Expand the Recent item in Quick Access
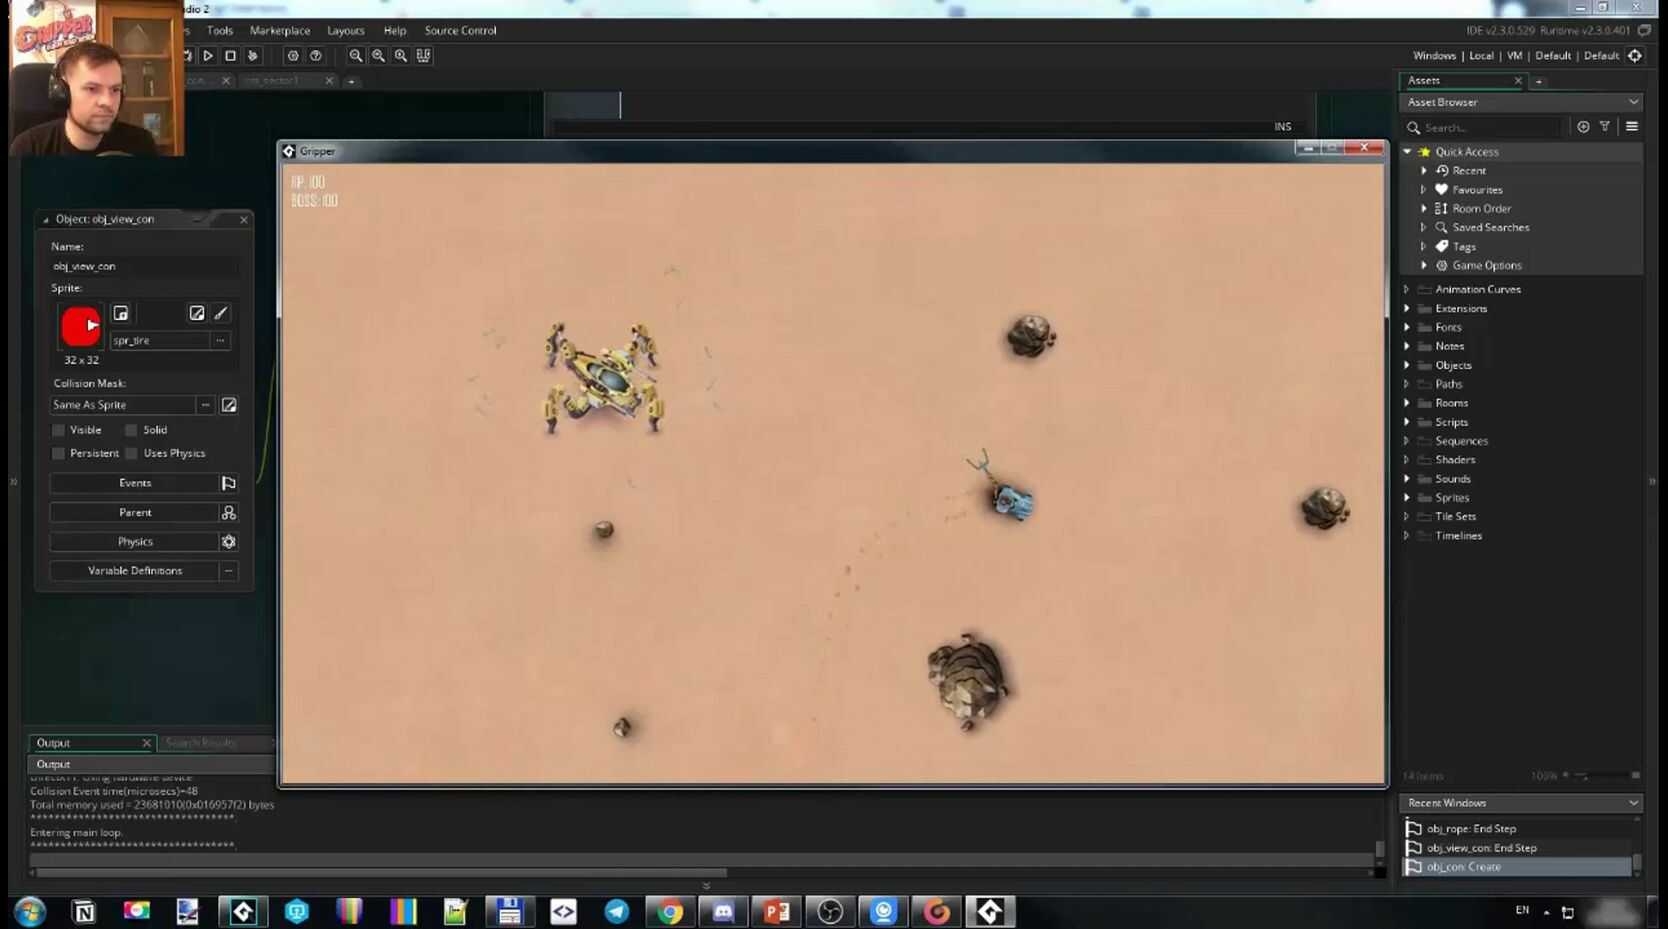 coord(1424,171)
